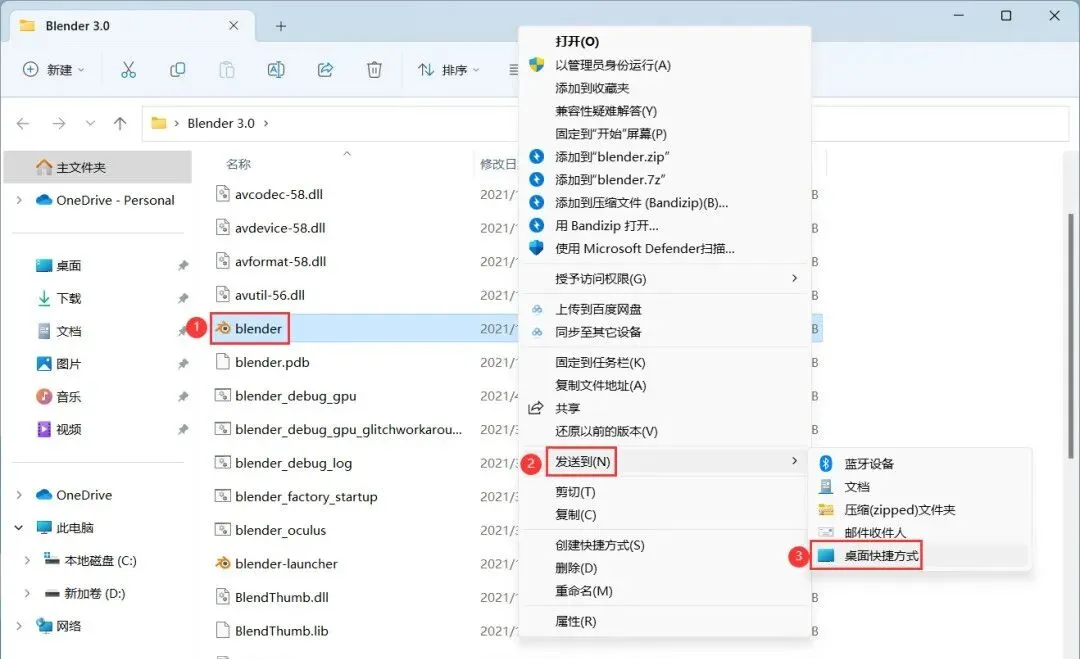Open 音乐 music folder
Image resolution: width=1080 pixels, height=659 pixels.
tap(68, 397)
